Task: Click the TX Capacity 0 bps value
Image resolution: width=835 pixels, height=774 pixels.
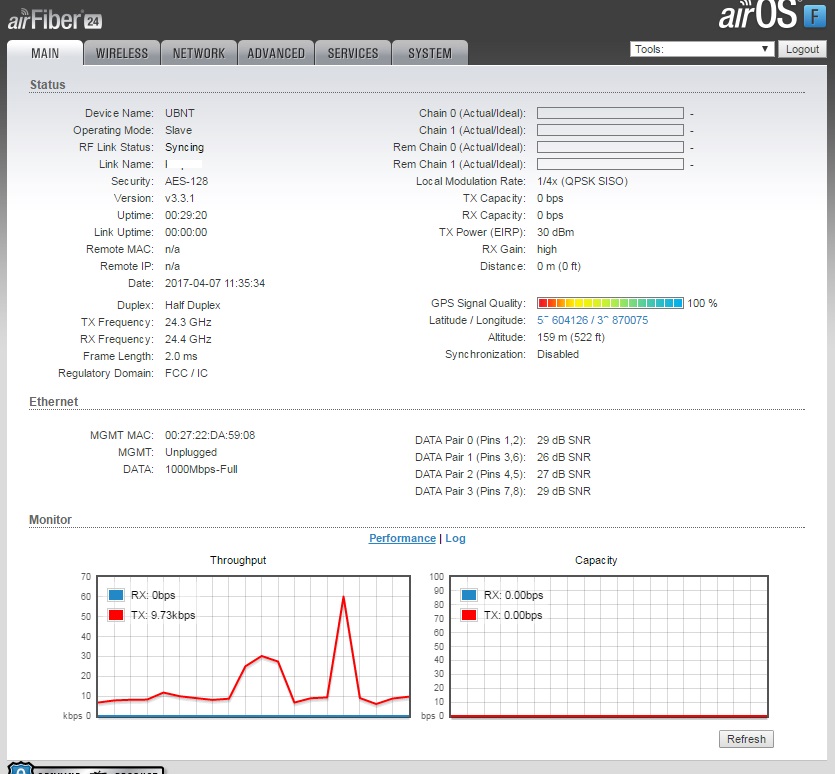Action: pos(550,198)
